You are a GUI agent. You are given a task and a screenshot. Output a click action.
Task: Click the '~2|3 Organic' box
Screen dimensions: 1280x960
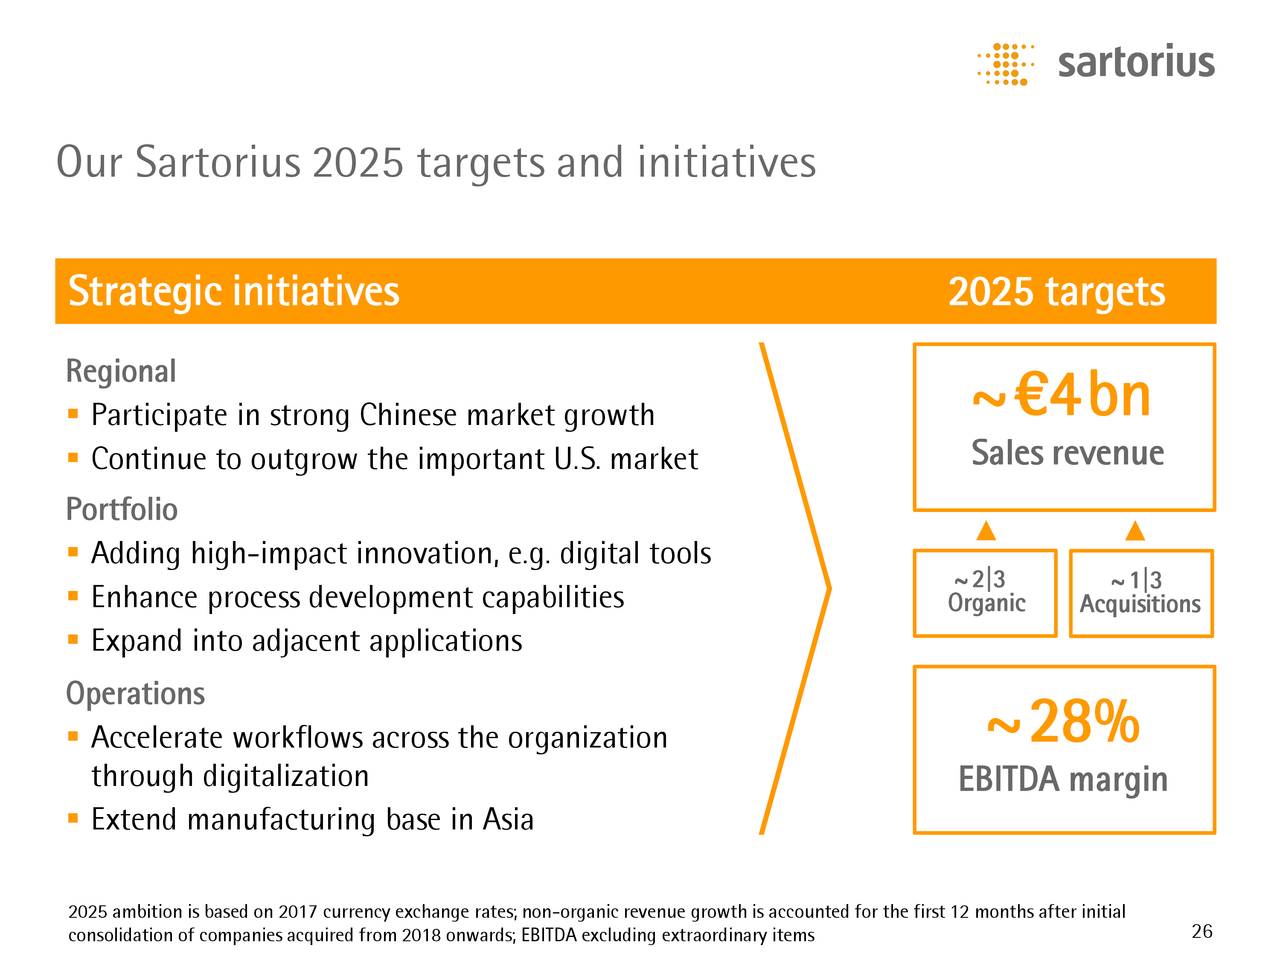985,593
